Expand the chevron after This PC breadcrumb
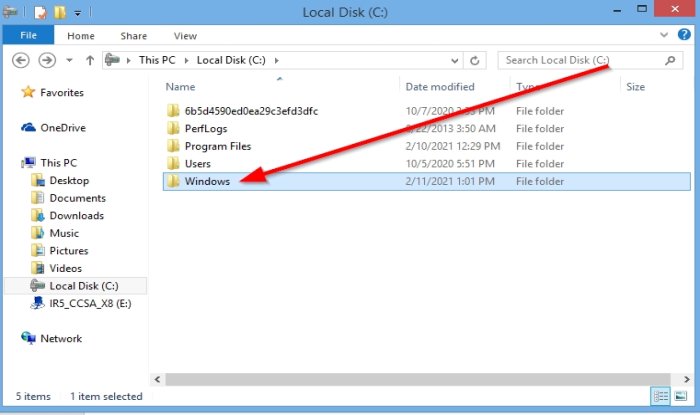Viewport: 700px width, 415px height. tap(186, 60)
